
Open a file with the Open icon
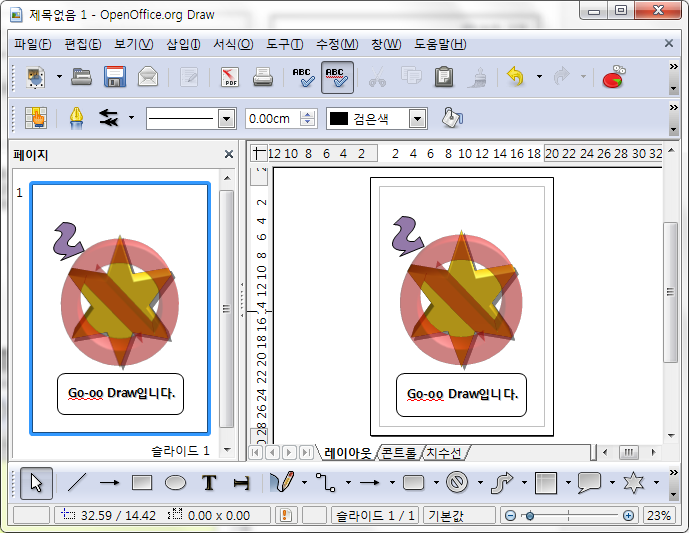click(81, 77)
